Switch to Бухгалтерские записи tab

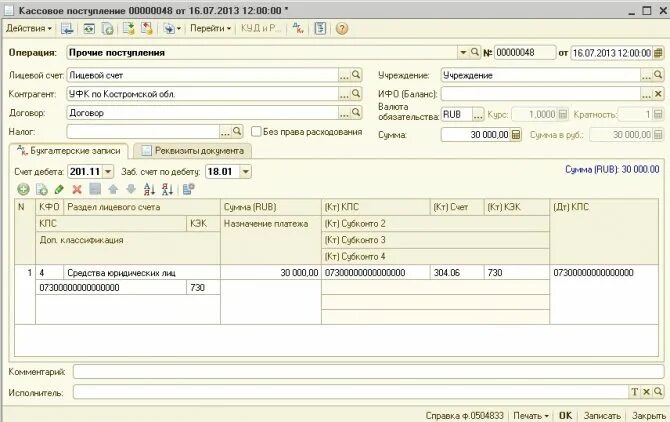coord(68,151)
